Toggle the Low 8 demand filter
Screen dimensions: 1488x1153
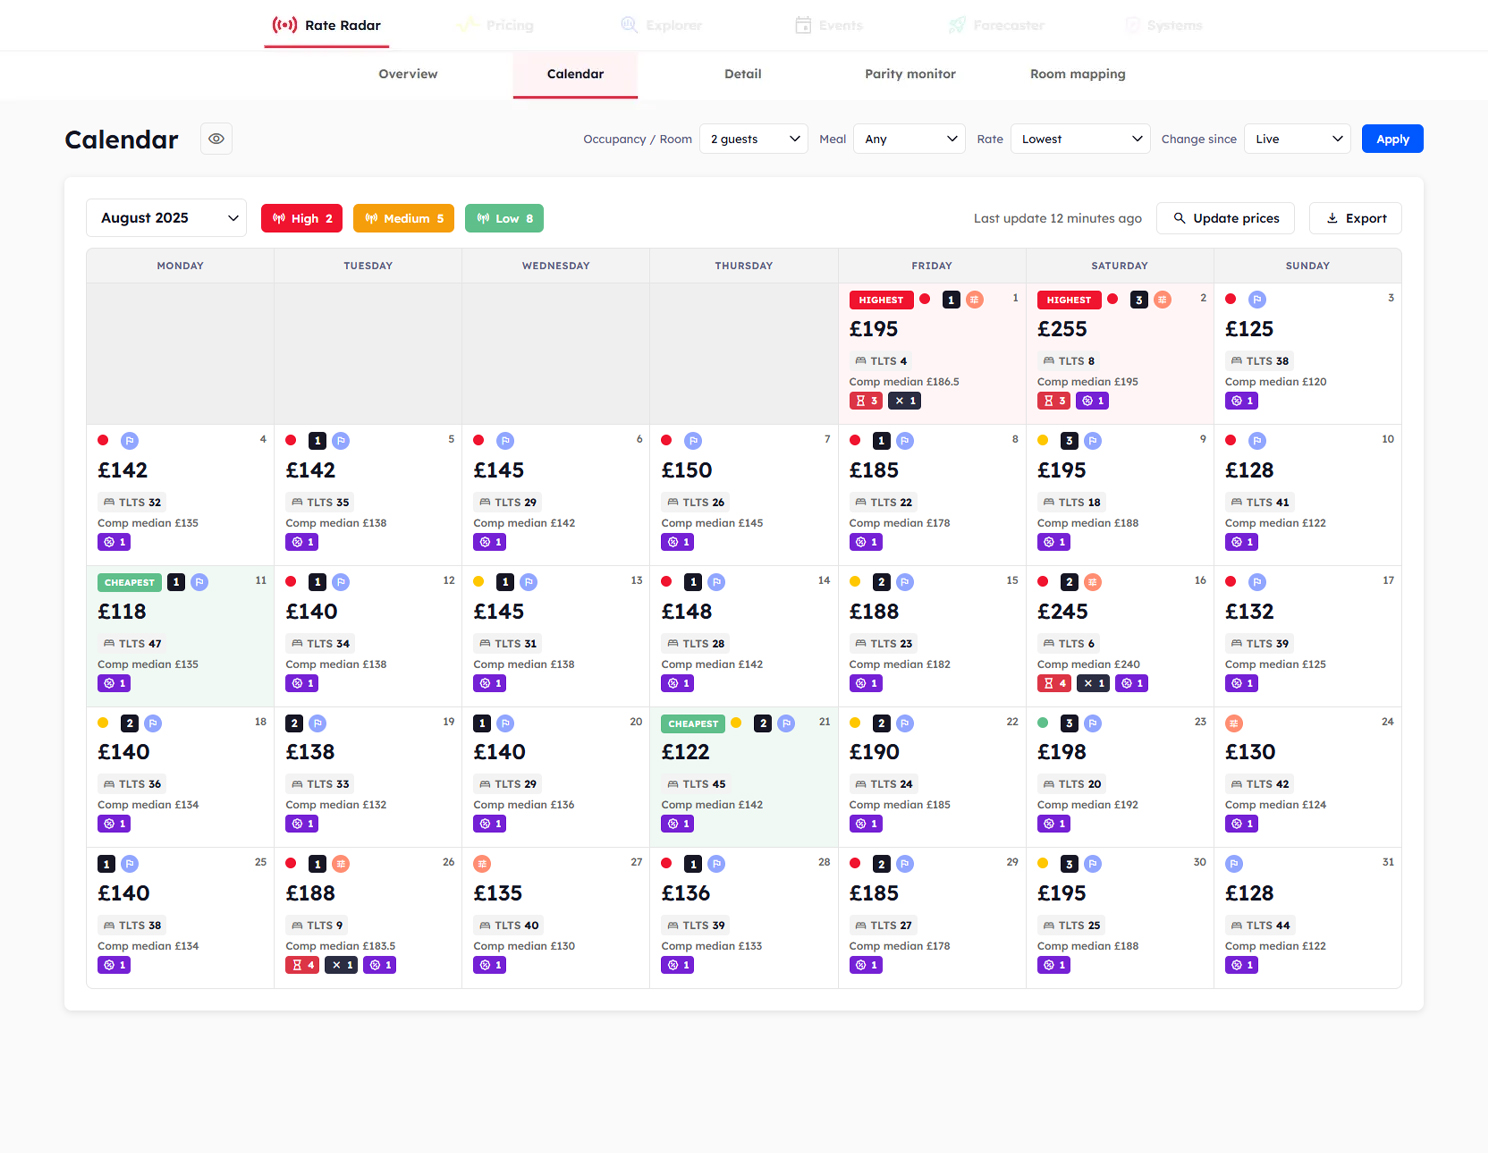tap(504, 218)
